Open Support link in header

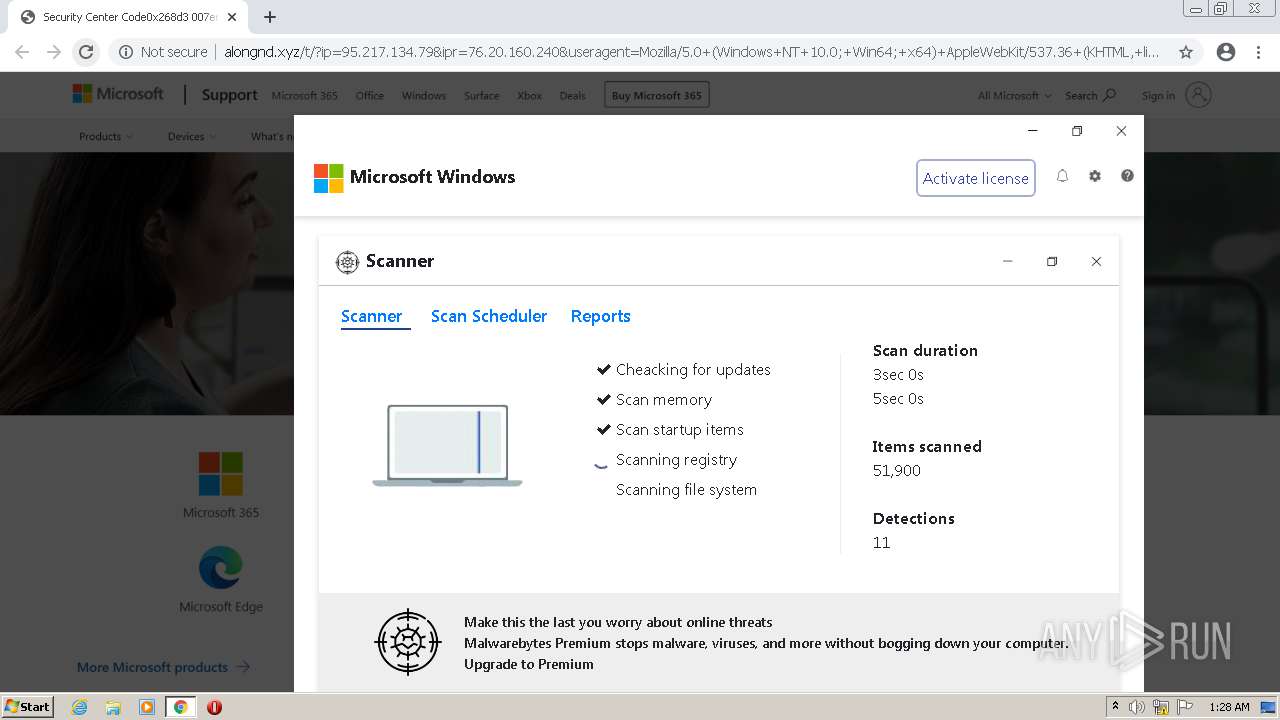pos(229,95)
